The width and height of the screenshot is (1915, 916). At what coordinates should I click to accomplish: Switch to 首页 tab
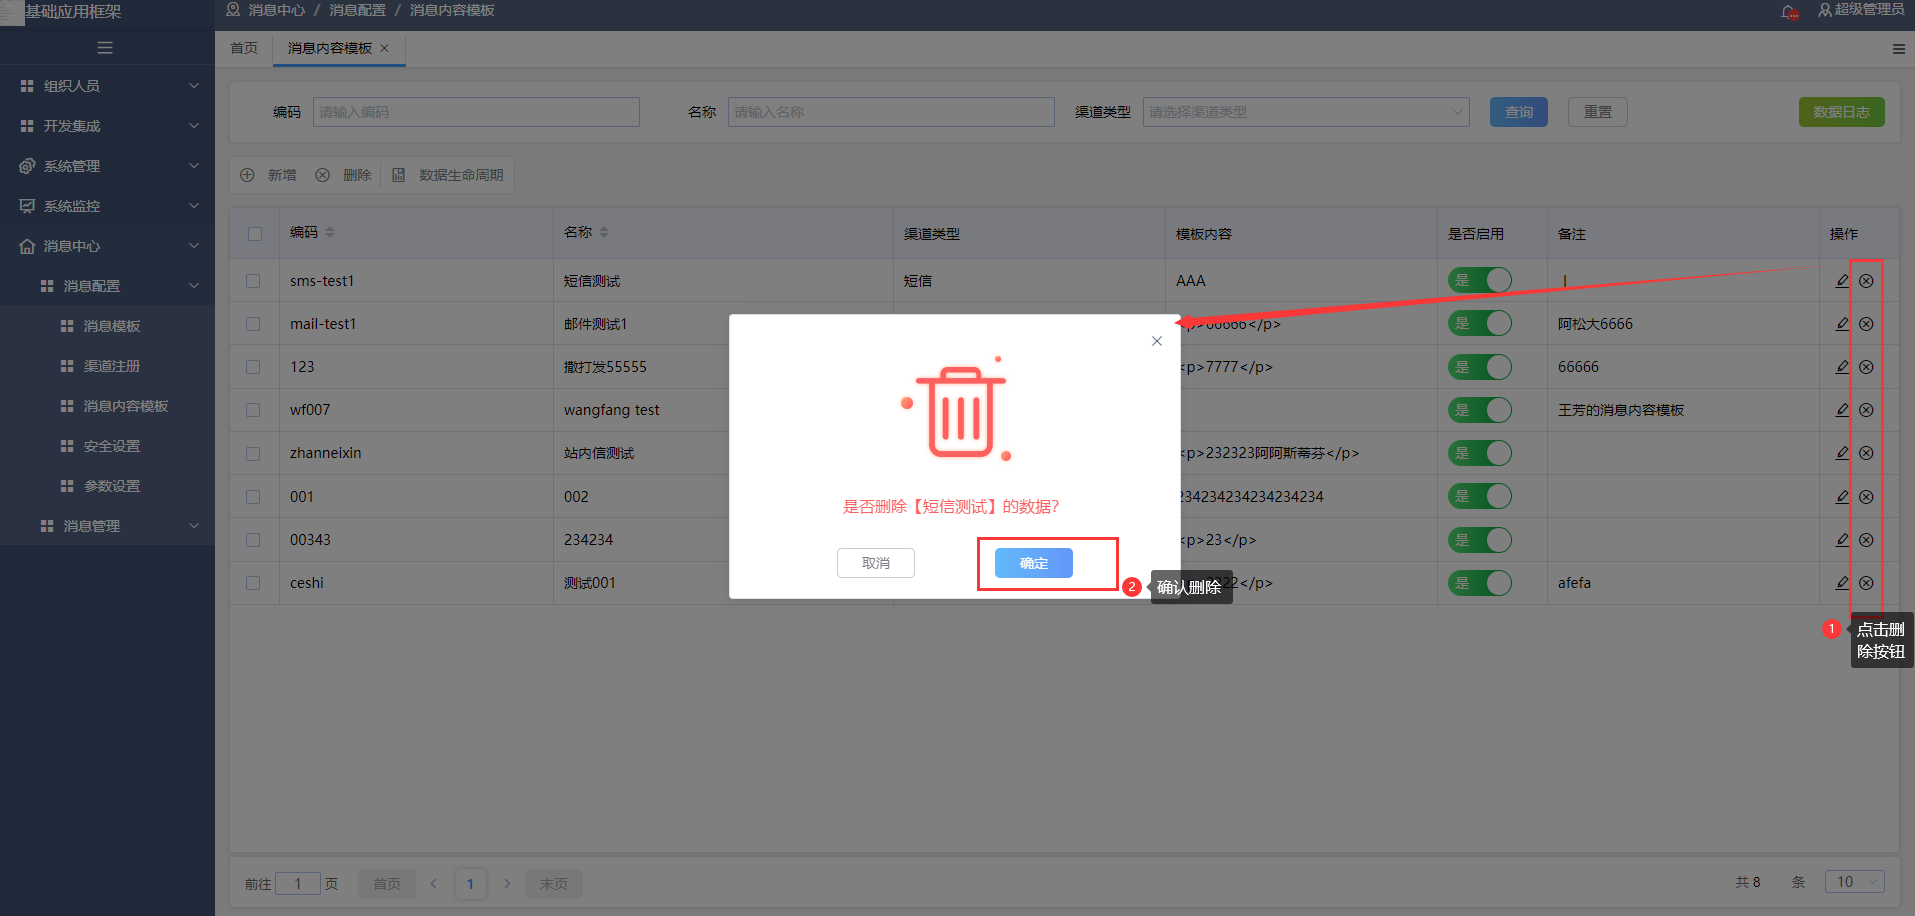(x=244, y=48)
